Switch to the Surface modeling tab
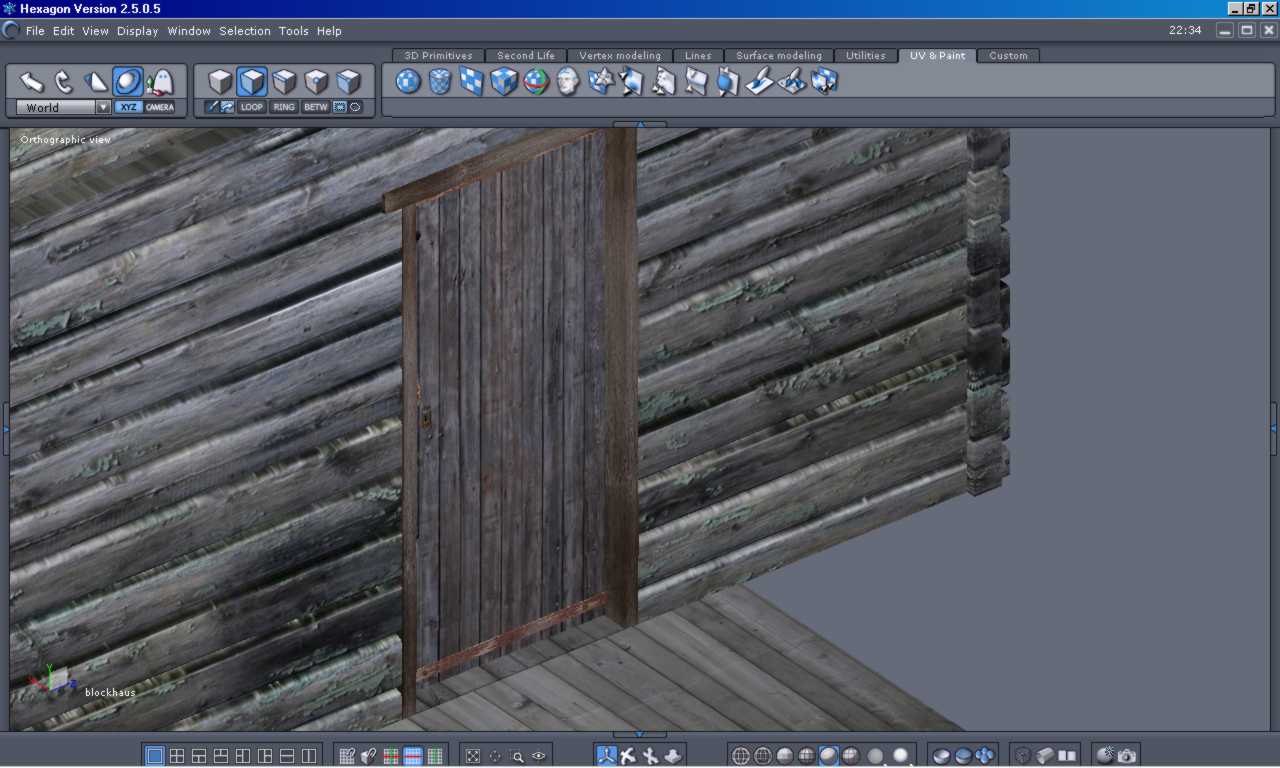Viewport: 1280px width, 768px height. pyautogui.click(x=779, y=56)
